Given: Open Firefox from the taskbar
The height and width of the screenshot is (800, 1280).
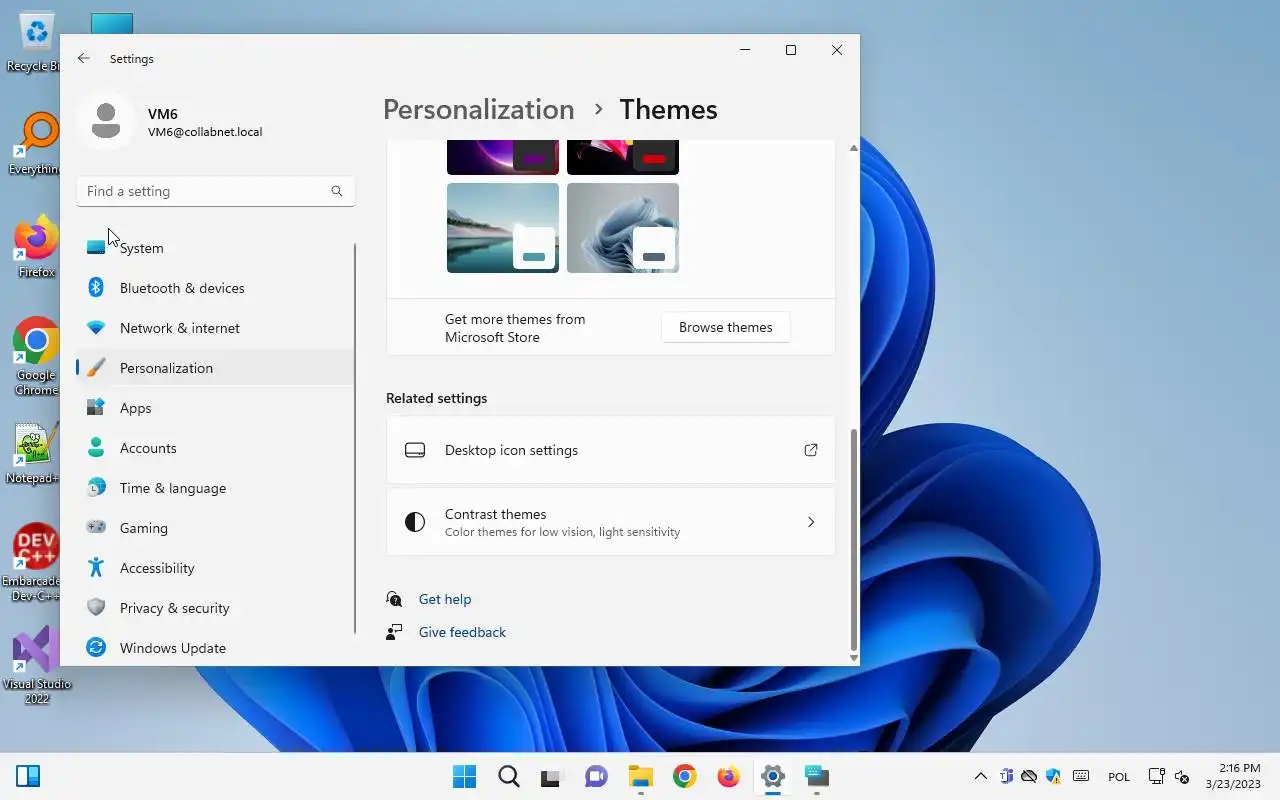Looking at the screenshot, I should 729,776.
